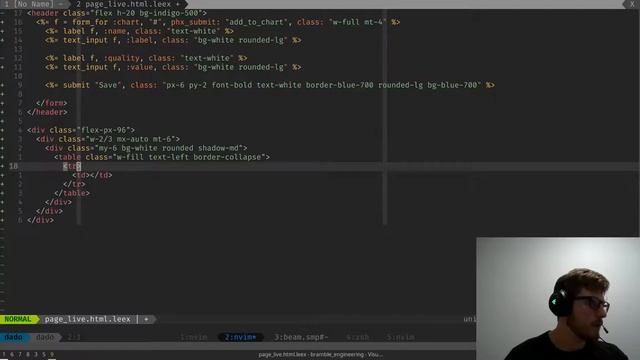Viewport: 640px width, 360px height.
Task: Select the tmux window 1:nvim
Action: (x=193, y=337)
